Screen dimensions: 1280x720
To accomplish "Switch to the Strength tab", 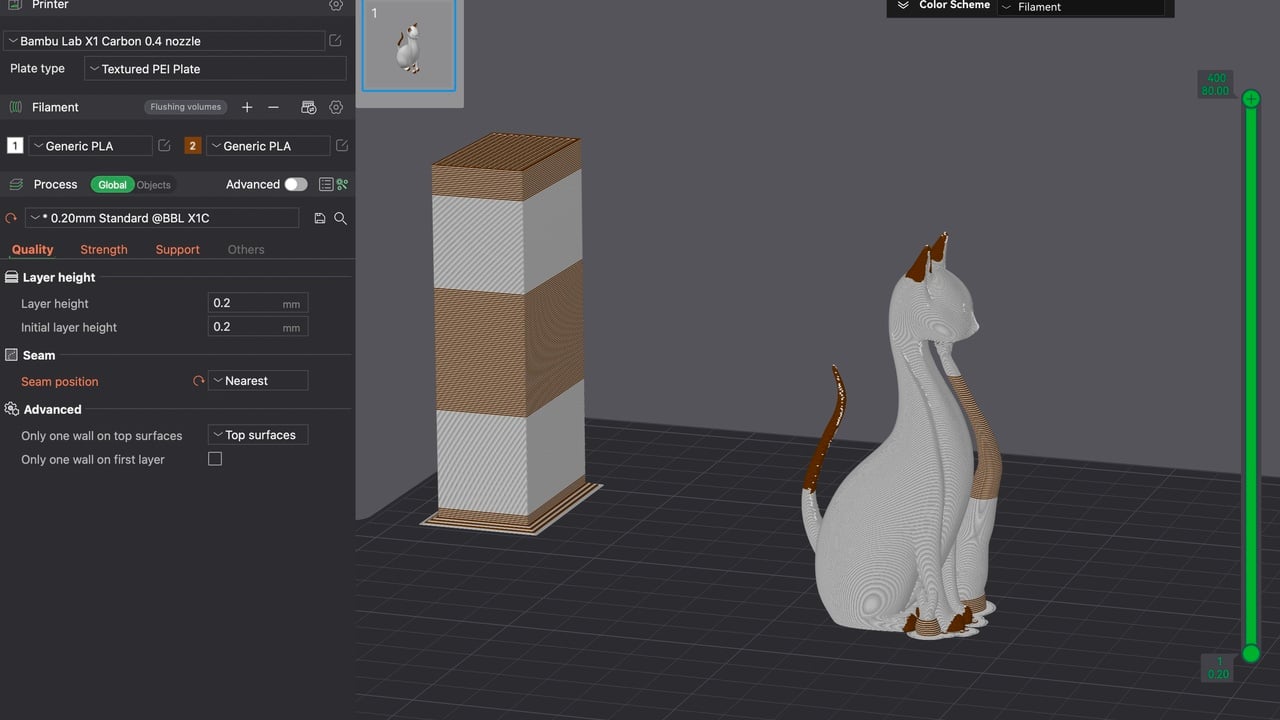I will click(103, 249).
